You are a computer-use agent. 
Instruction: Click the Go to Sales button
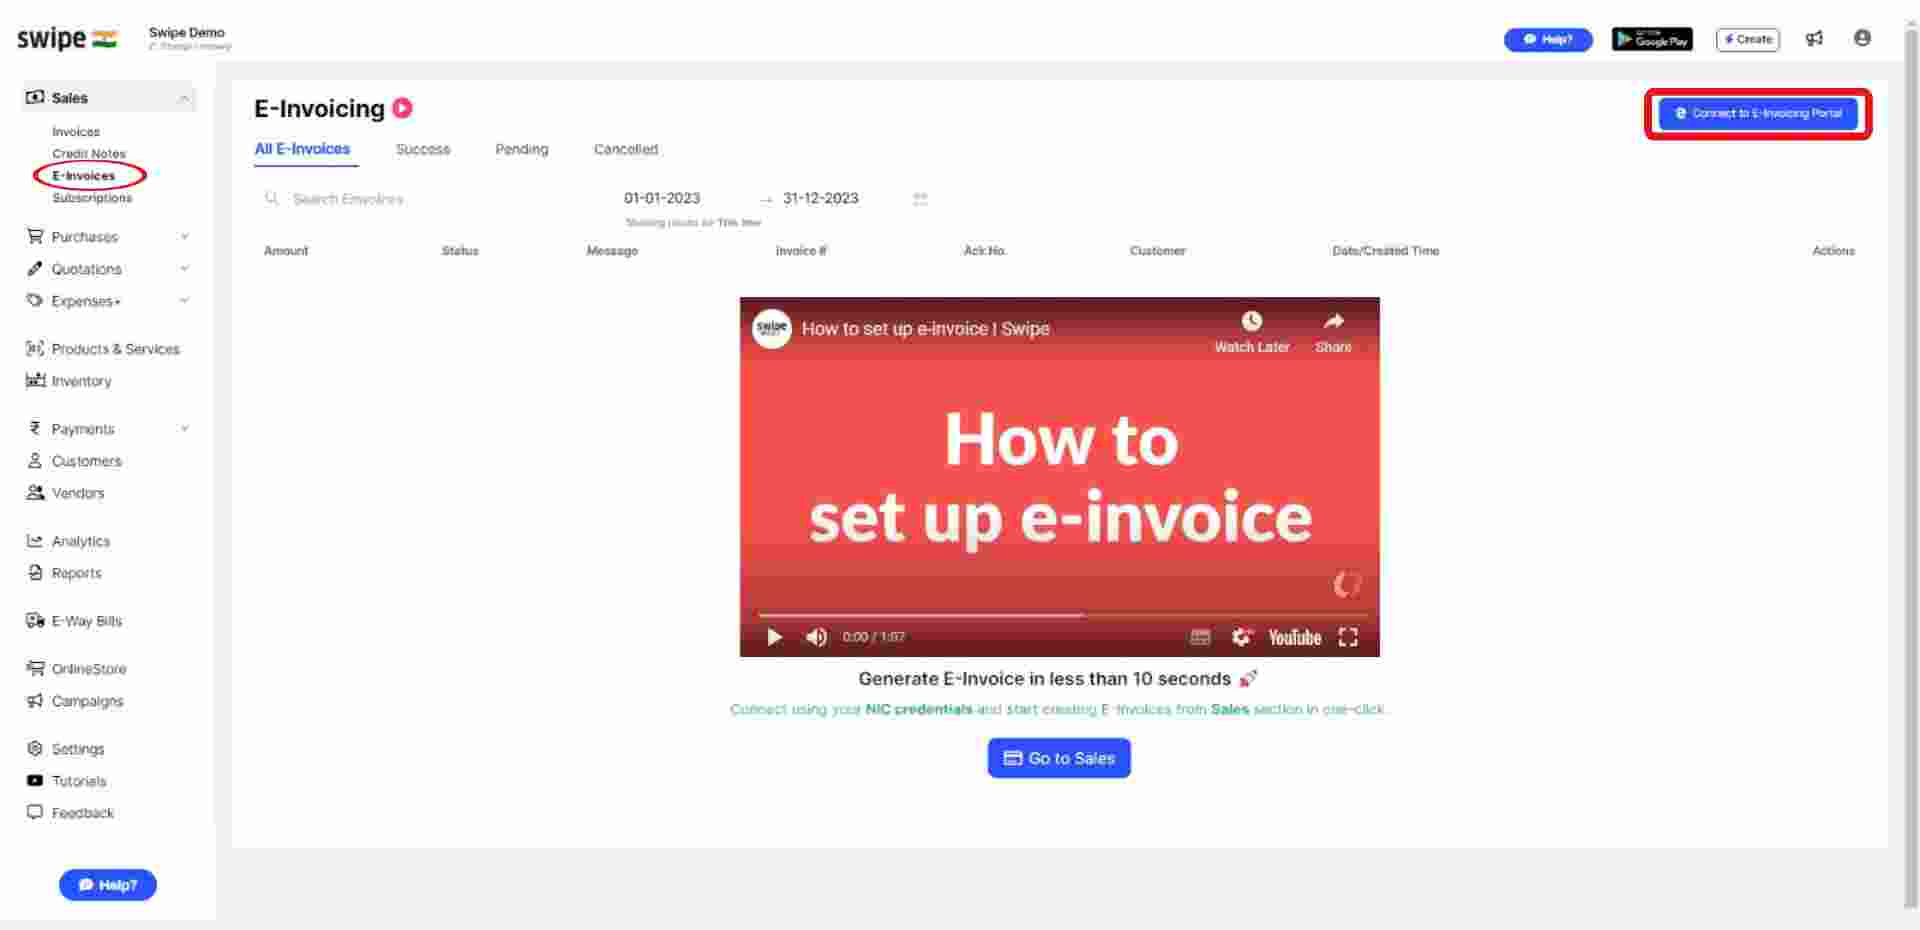pos(1059,758)
